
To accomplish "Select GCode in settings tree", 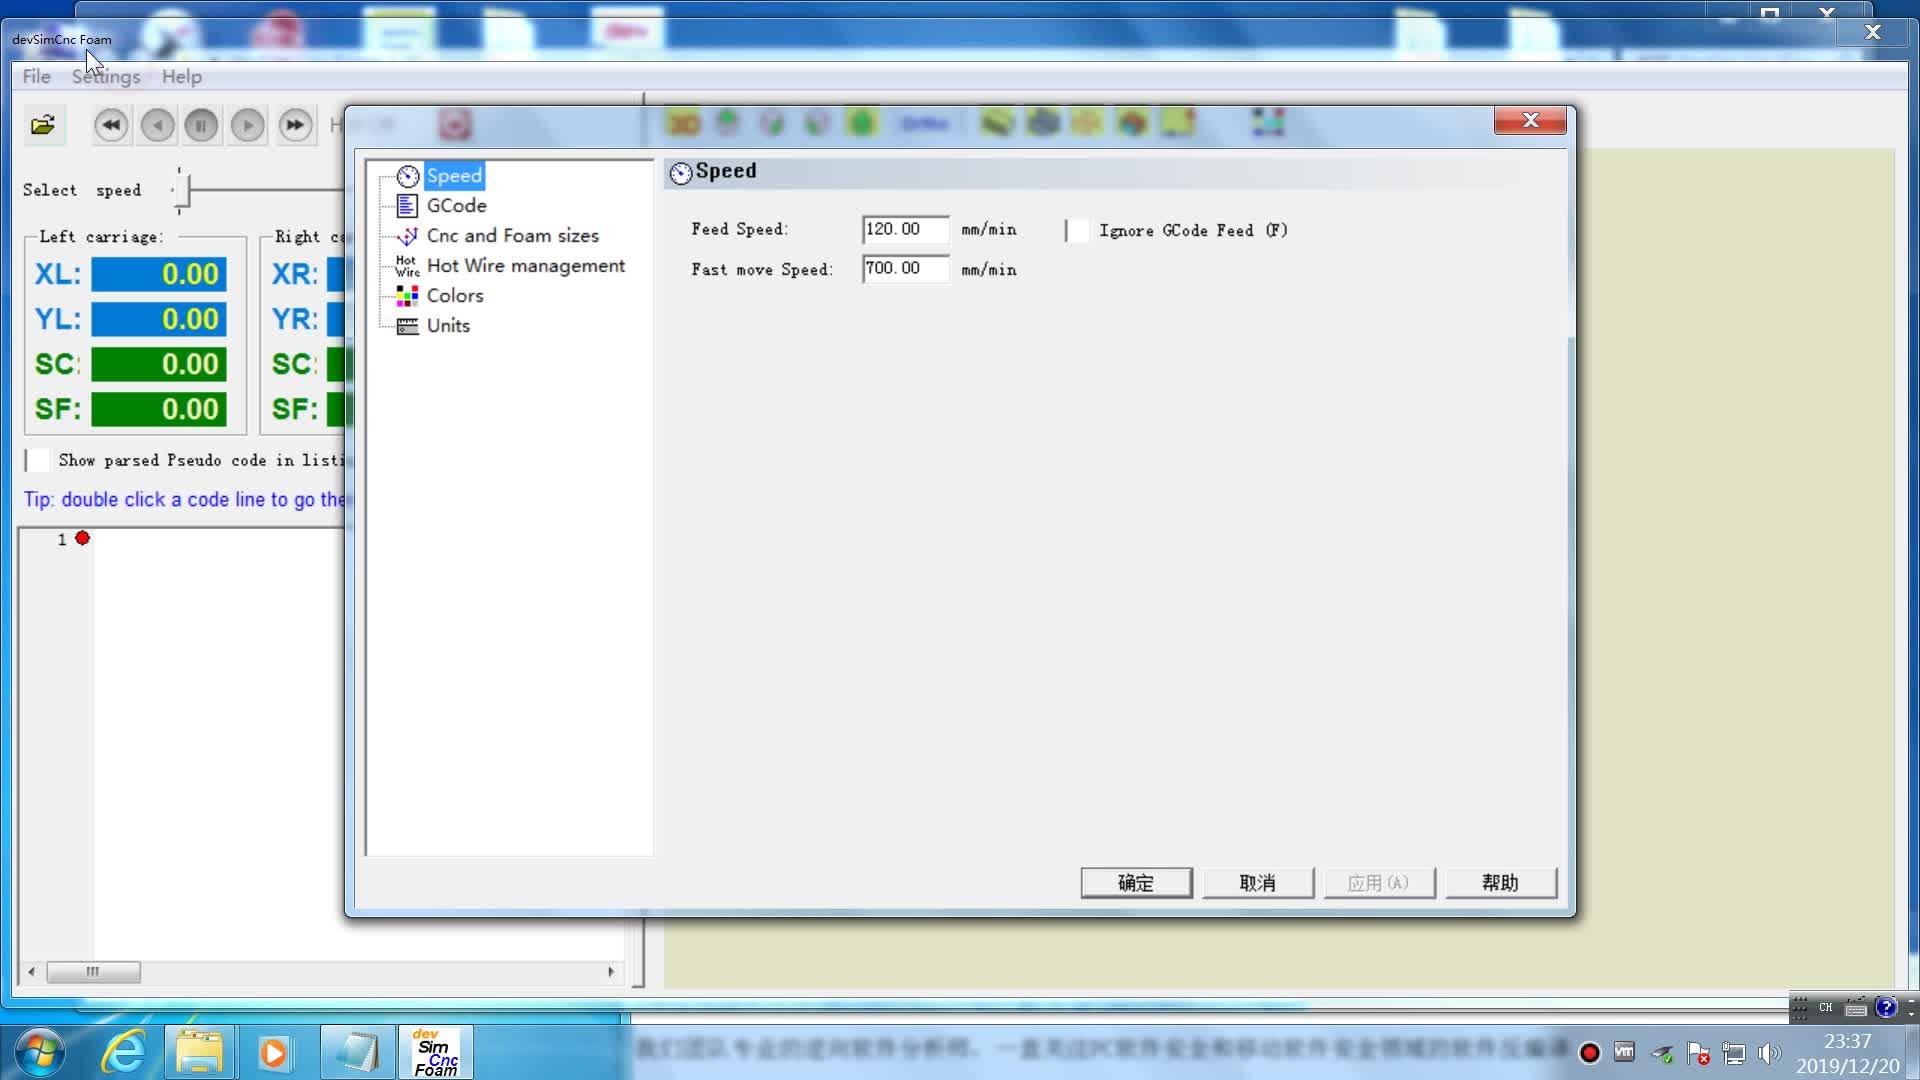I will coord(456,205).
